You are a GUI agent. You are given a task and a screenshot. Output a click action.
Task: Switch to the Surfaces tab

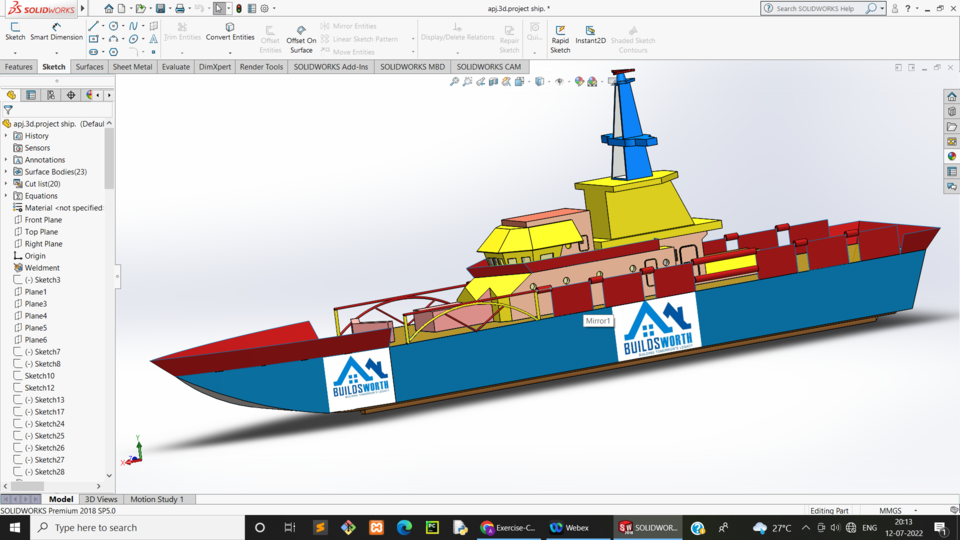coord(89,67)
